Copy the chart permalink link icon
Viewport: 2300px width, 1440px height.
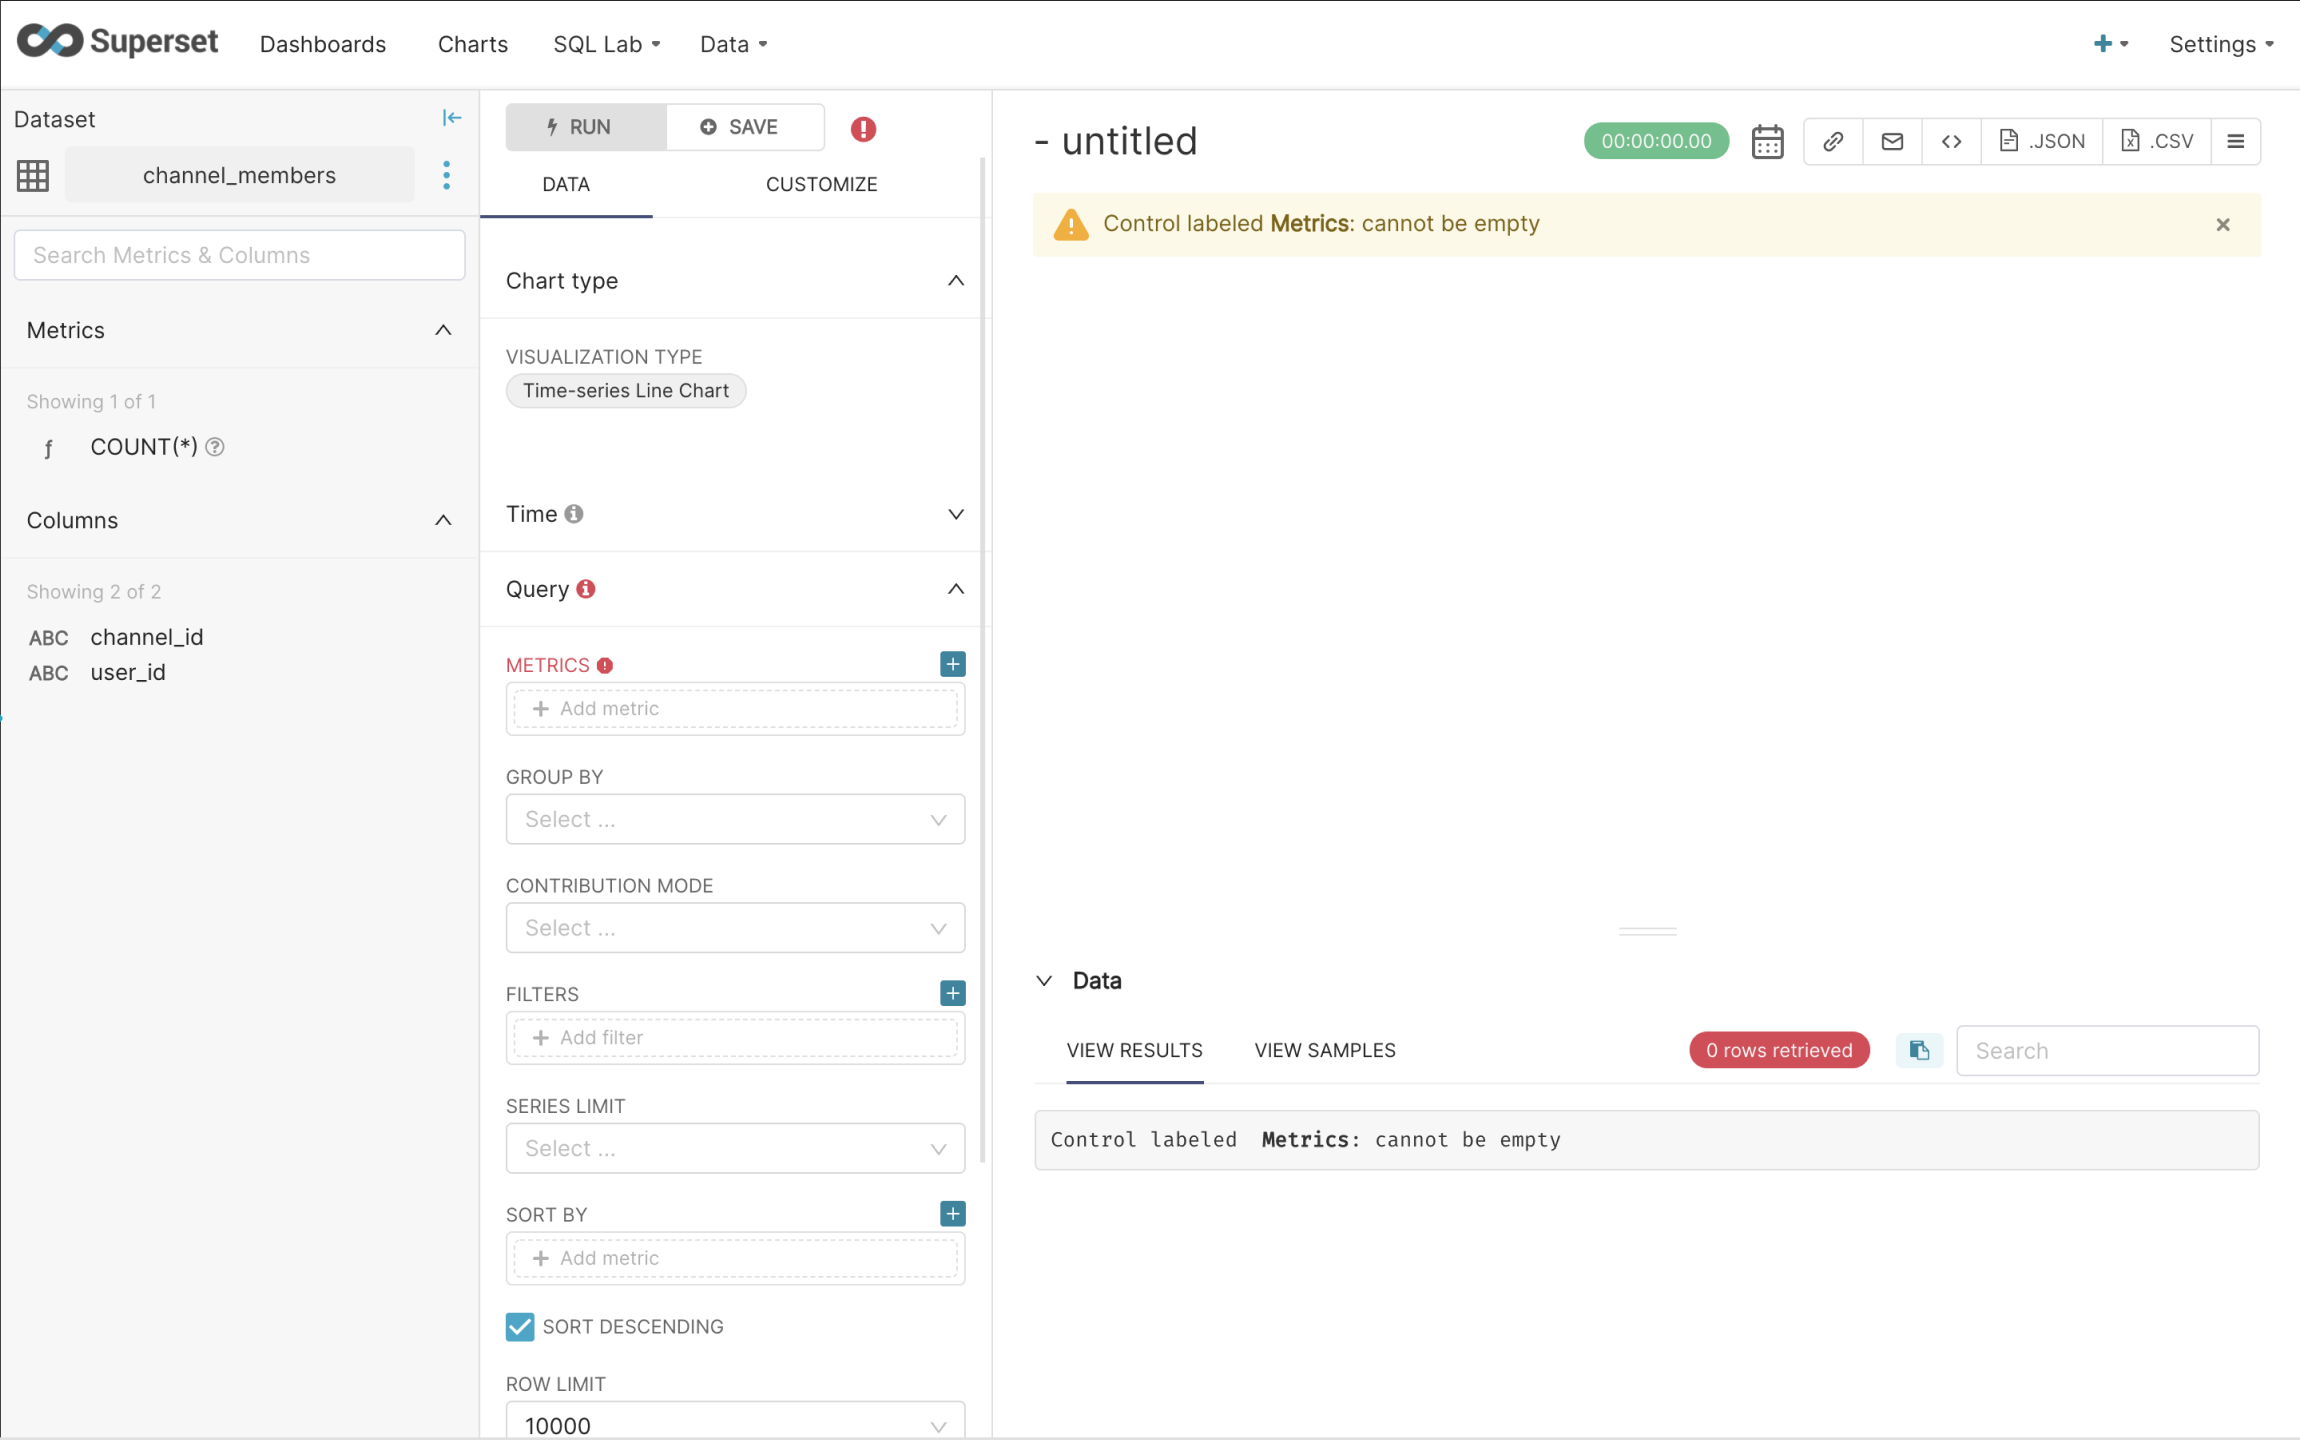point(1833,141)
